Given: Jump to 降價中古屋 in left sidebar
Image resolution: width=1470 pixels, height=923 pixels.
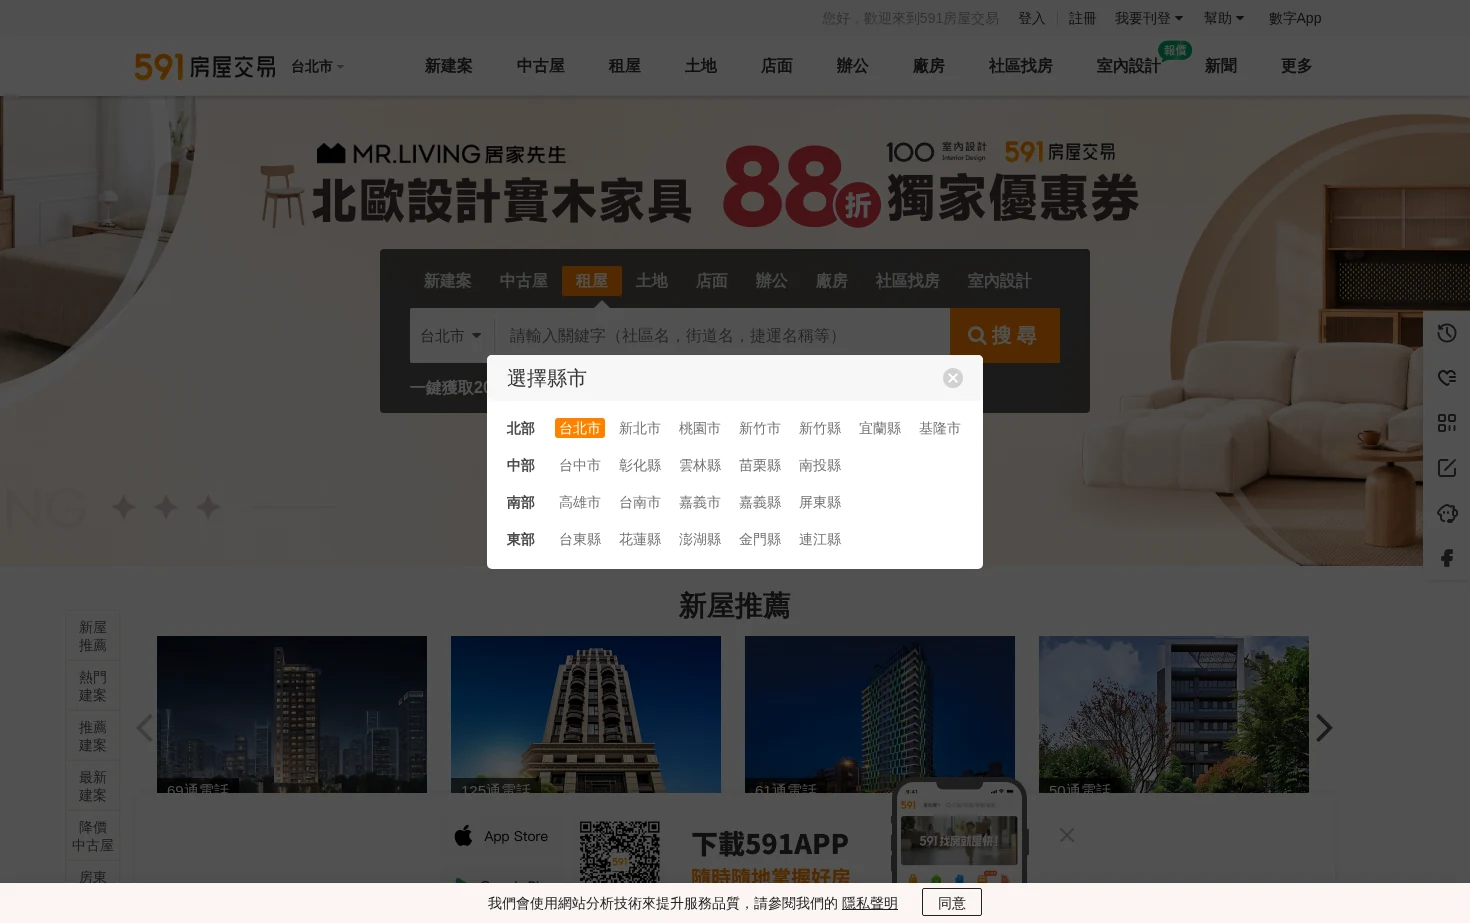Looking at the screenshot, I should [93, 836].
